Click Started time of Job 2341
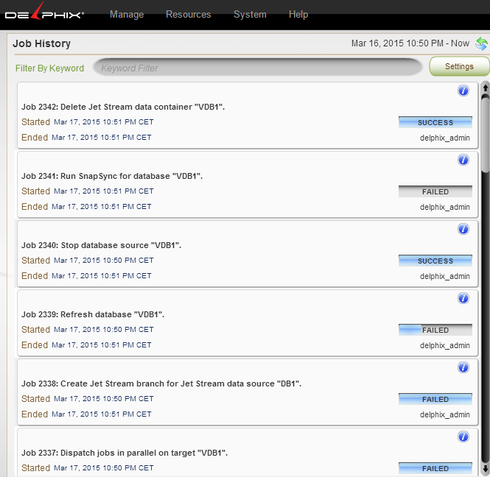Screen dimensions: 490x477 (104, 191)
